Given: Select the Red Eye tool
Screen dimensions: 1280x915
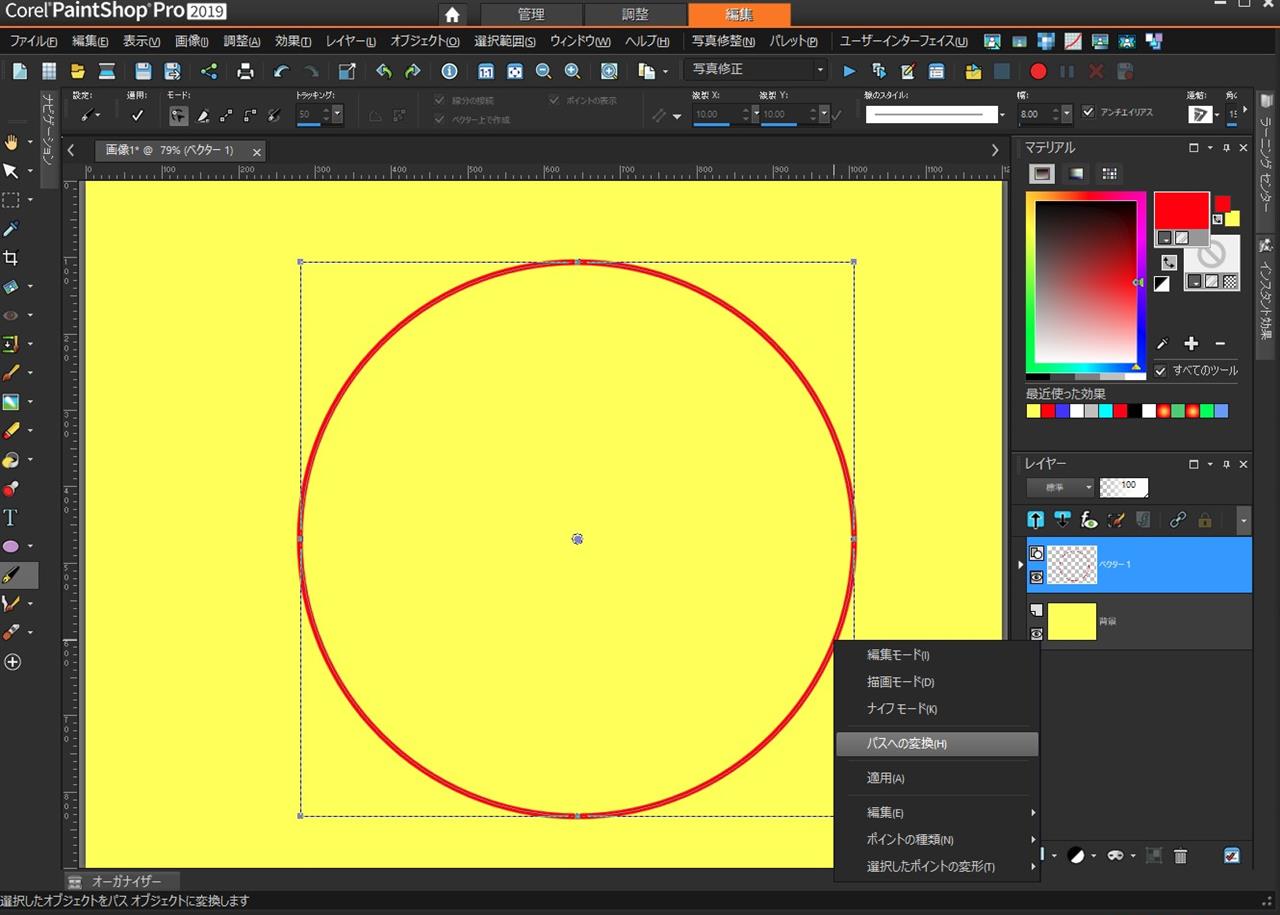Looking at the screenshot, I should pyautogui.click(x=12, y=315).
